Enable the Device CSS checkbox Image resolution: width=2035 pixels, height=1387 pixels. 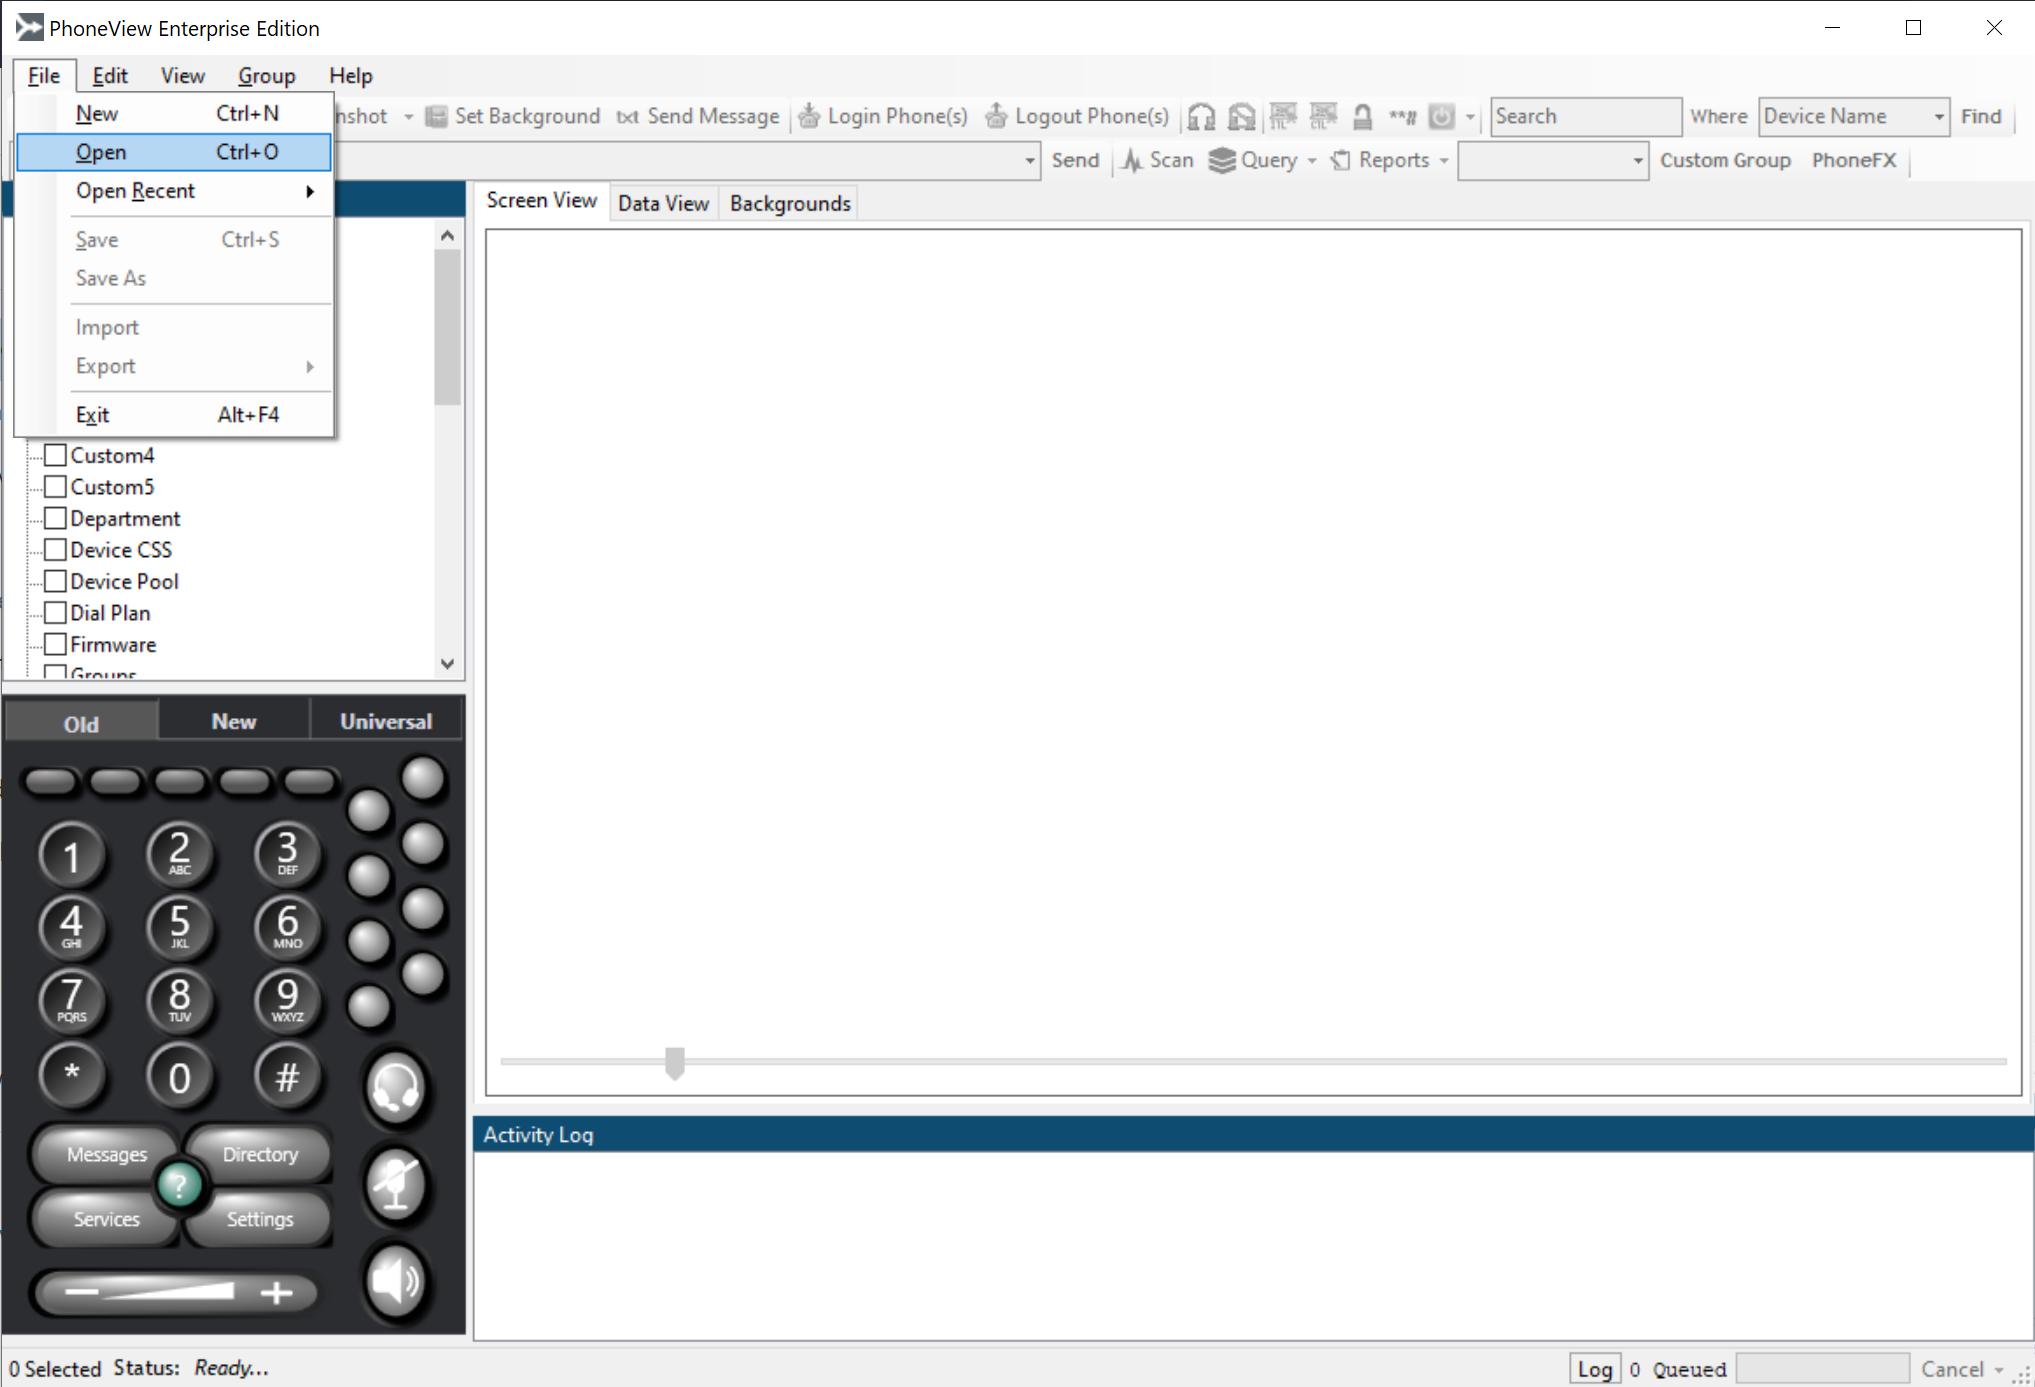(x=56, y=550)
